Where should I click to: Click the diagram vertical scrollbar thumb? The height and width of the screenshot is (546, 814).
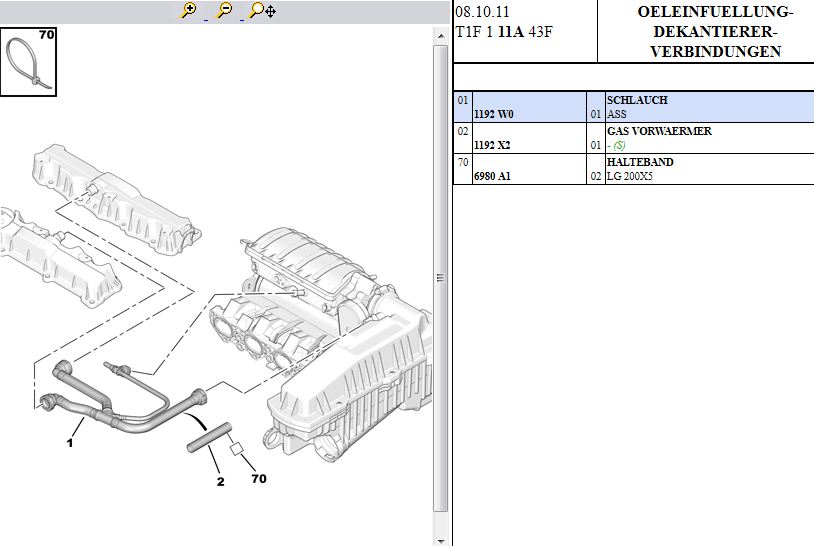[x=440, y=277]
